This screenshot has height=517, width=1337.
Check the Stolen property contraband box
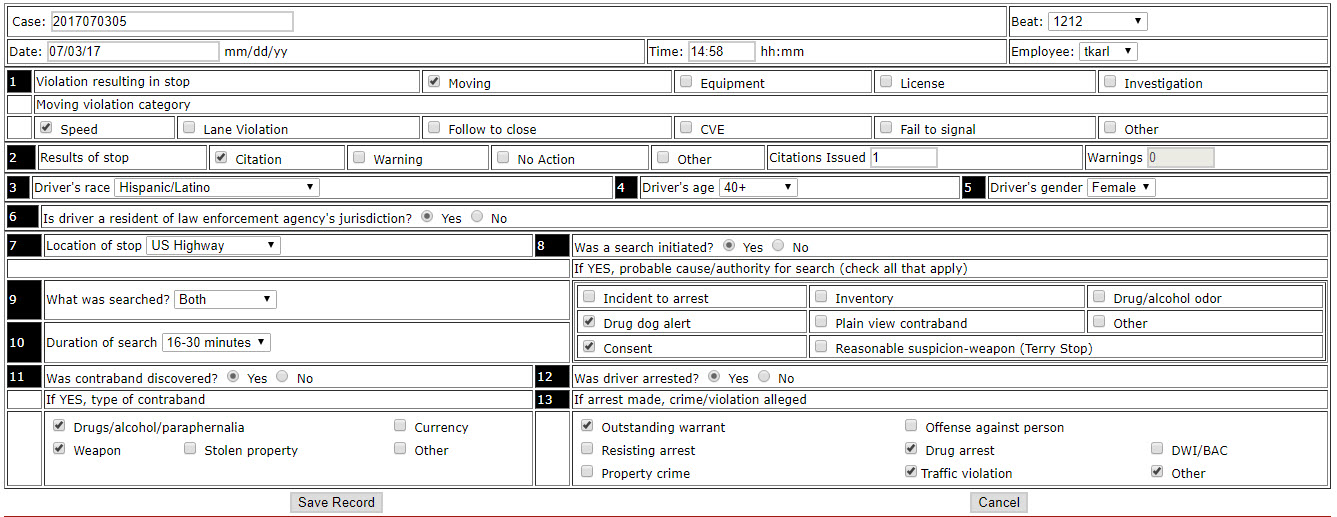coord(190,449)
